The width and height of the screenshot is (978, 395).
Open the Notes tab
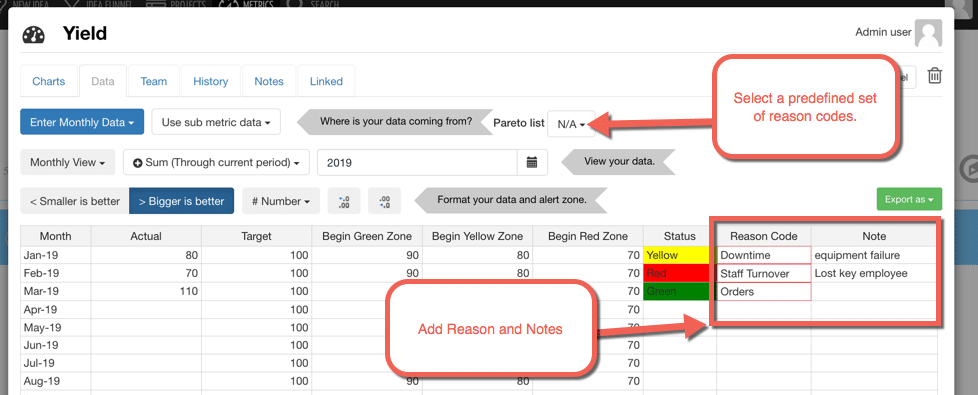tap(269, 81)
